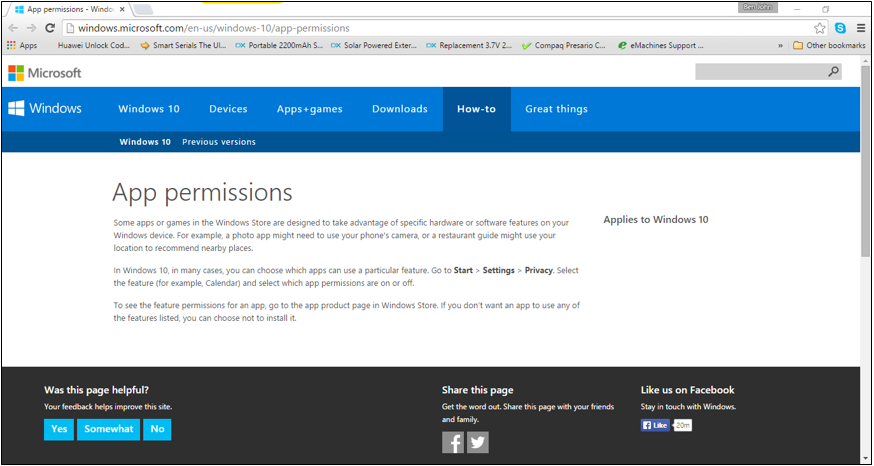Share page via Twitter icon
Screen dimensions: 874x466
(x=478, y=442)
